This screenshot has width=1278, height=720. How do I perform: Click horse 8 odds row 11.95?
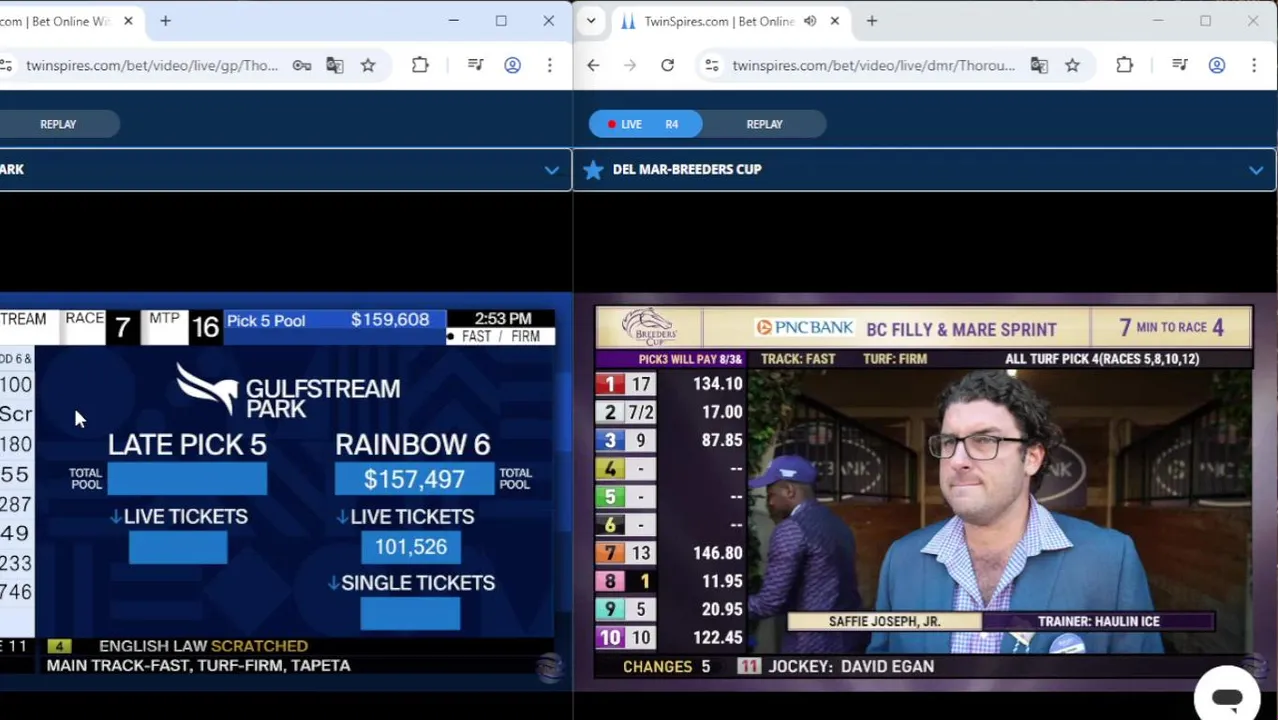[x=670, y=581]
